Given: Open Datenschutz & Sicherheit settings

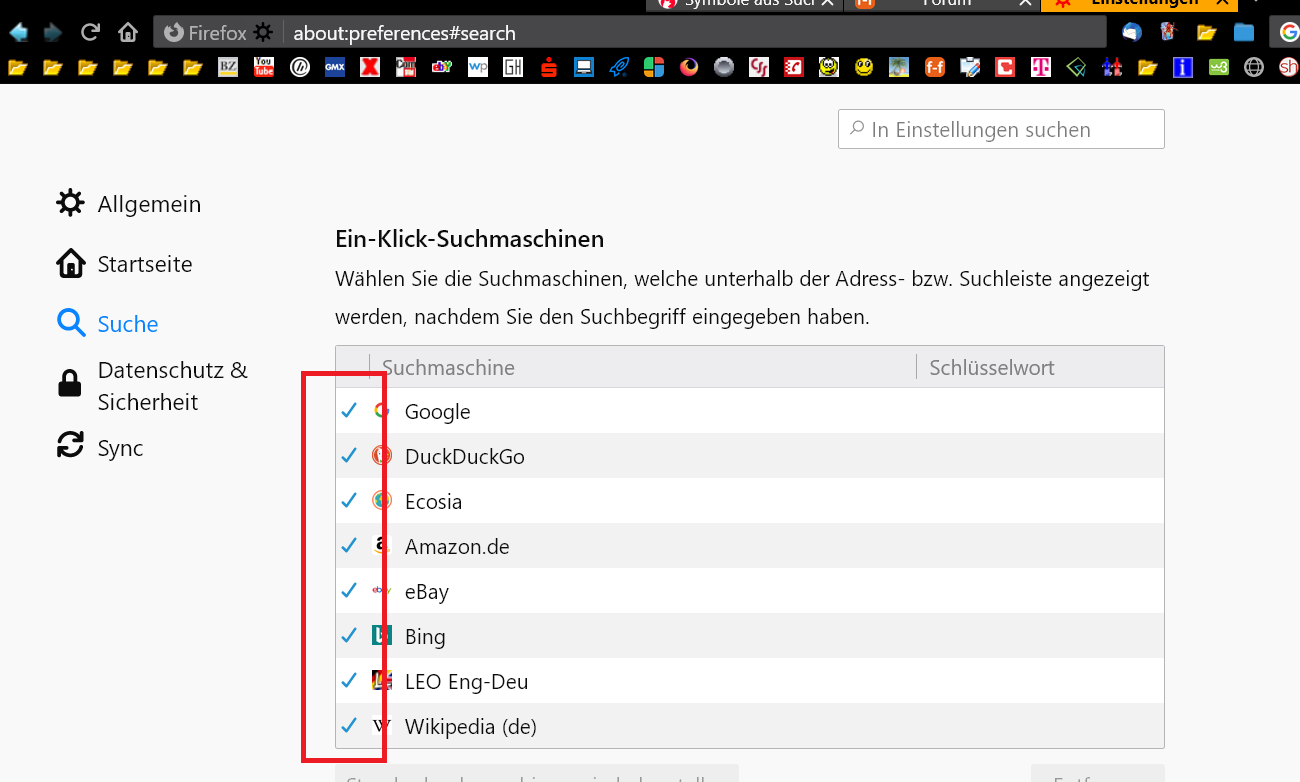Looking at the screenshot, I should click(152, 386).
